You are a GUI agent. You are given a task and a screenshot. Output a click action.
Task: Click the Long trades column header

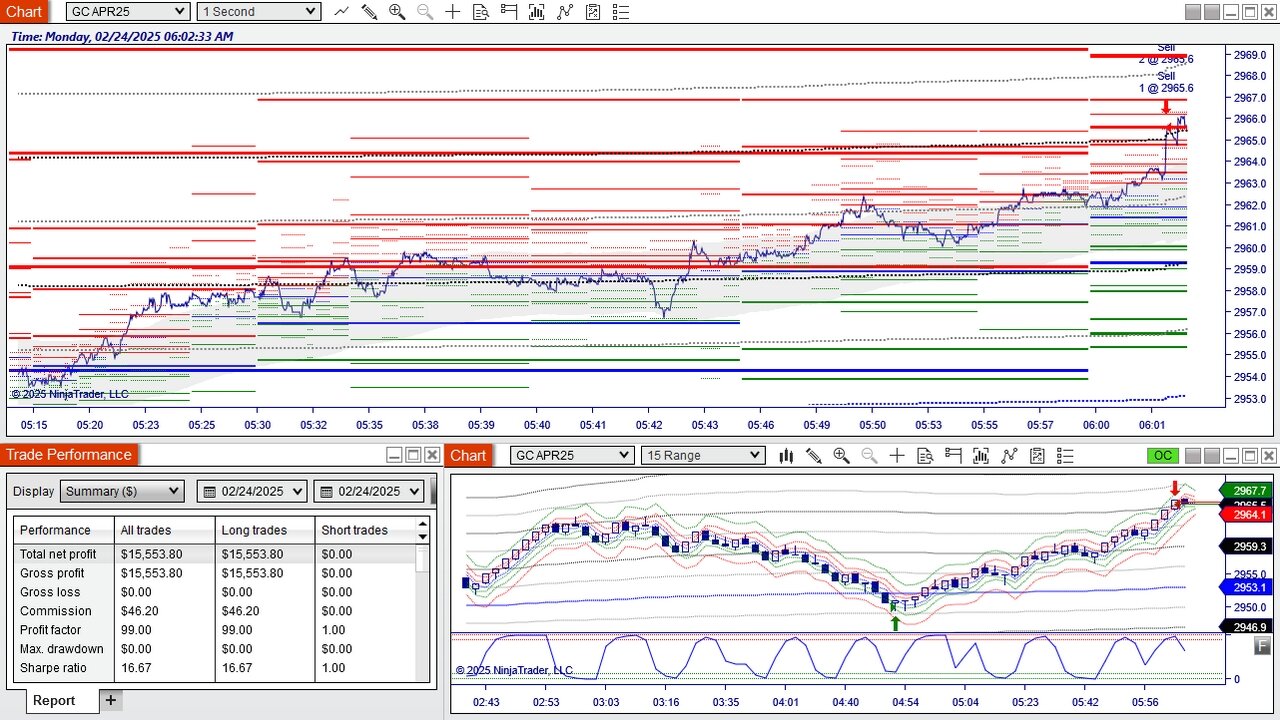point(265,530)
